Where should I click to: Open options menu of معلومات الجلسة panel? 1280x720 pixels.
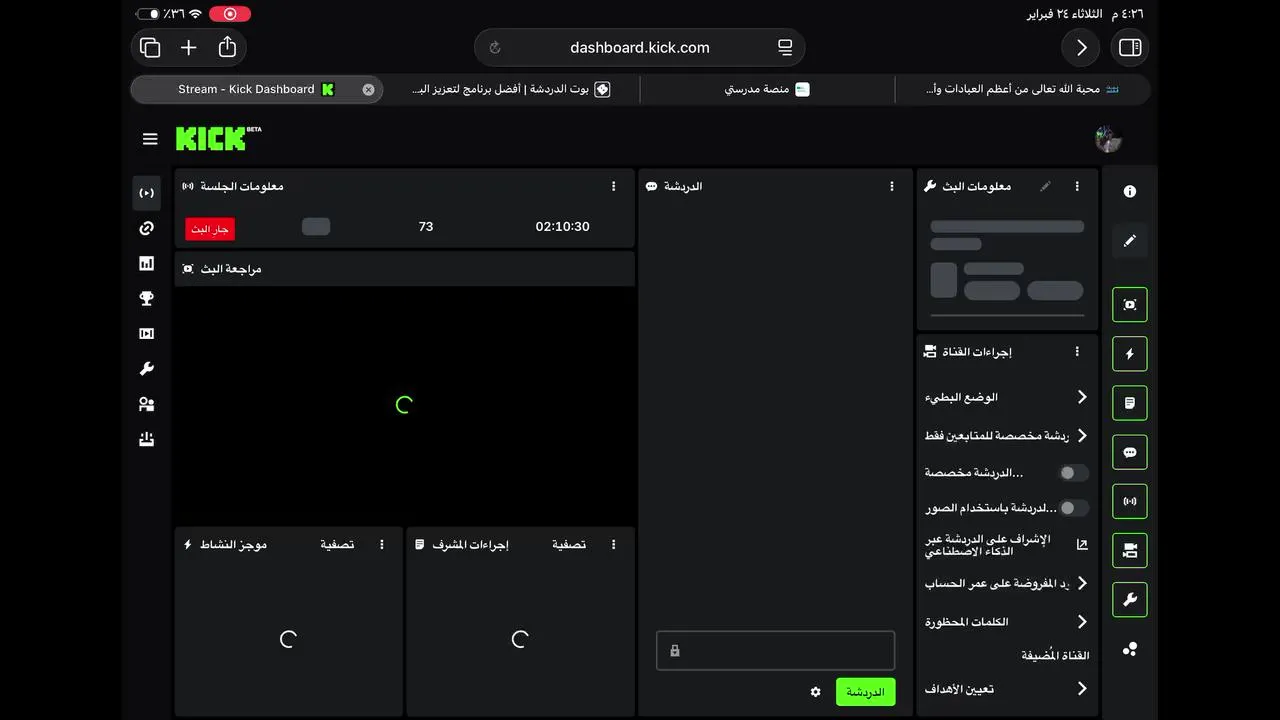coord(614,186)
